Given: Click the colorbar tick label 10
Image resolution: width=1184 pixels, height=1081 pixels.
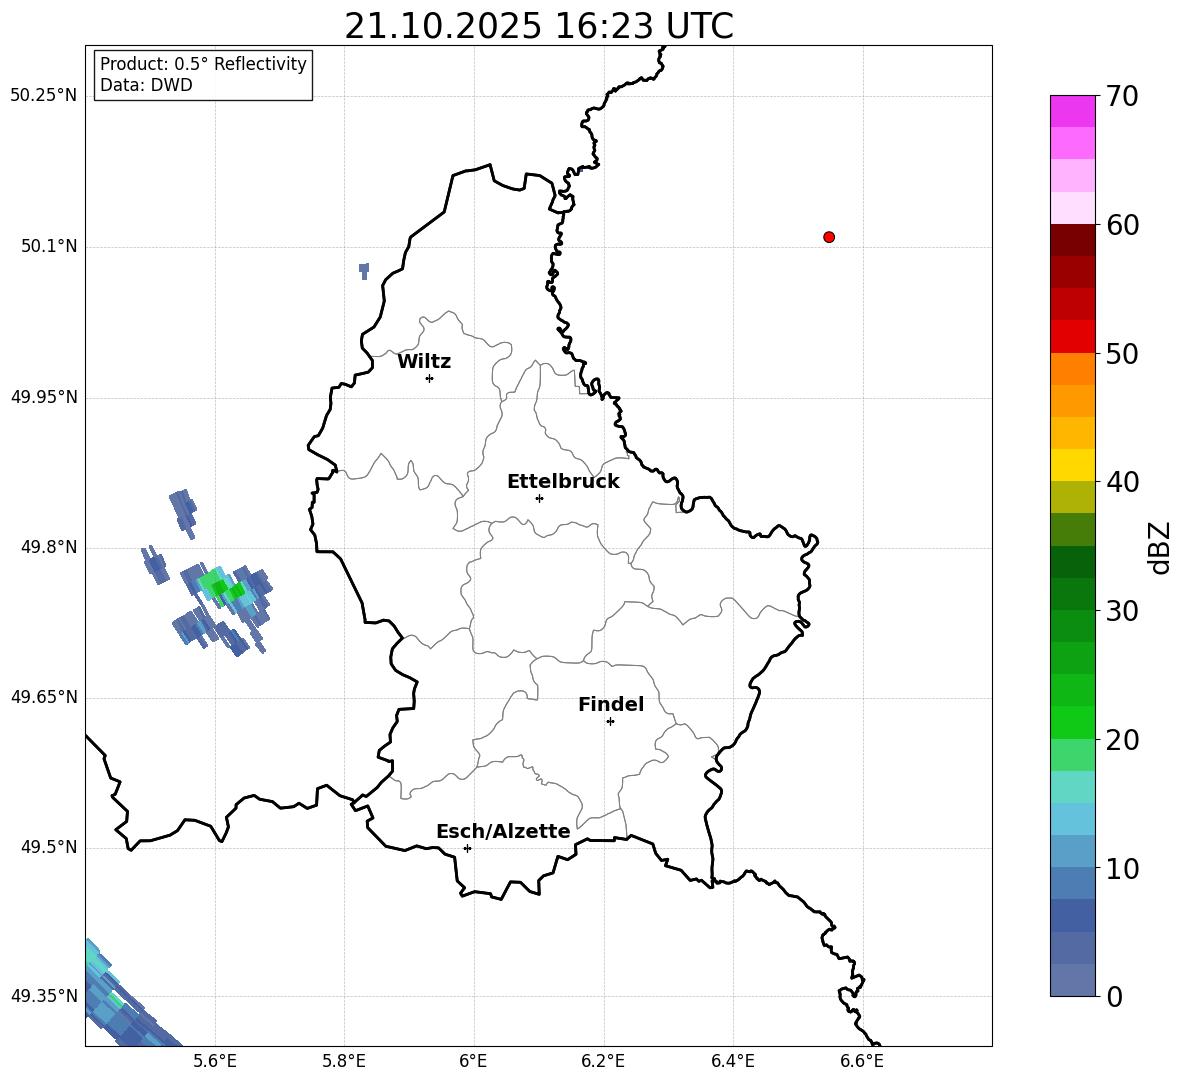Looking at the screenshot, I should [1123, 870].
